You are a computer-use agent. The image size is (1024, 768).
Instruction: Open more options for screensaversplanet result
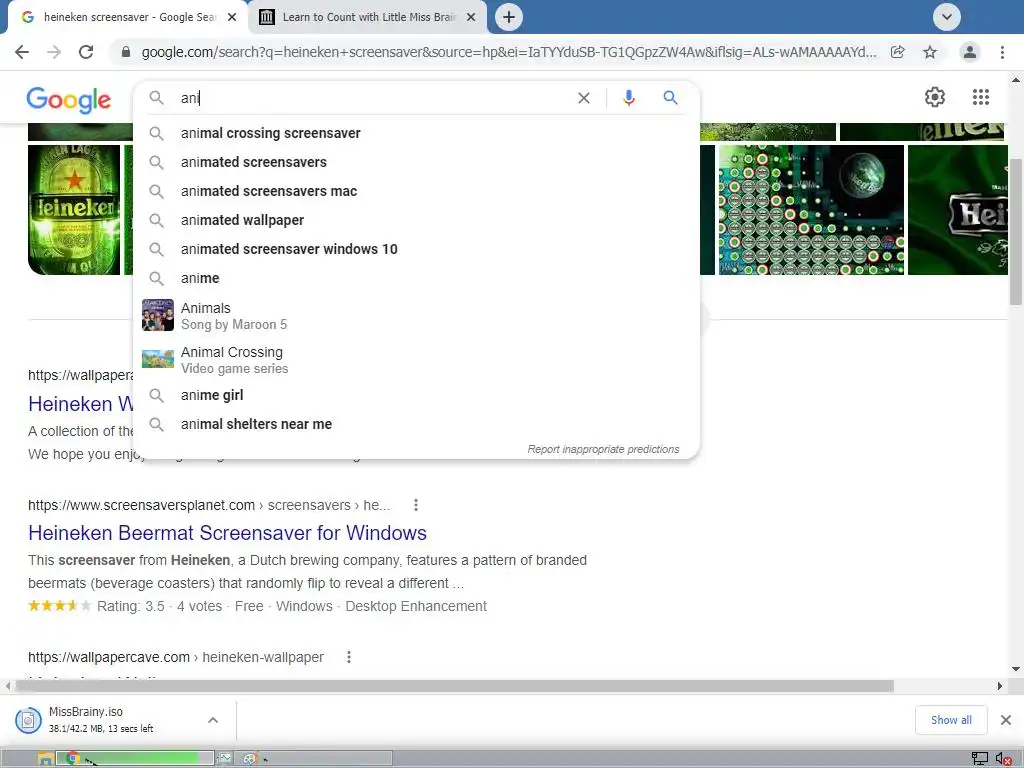pos(416,505)
